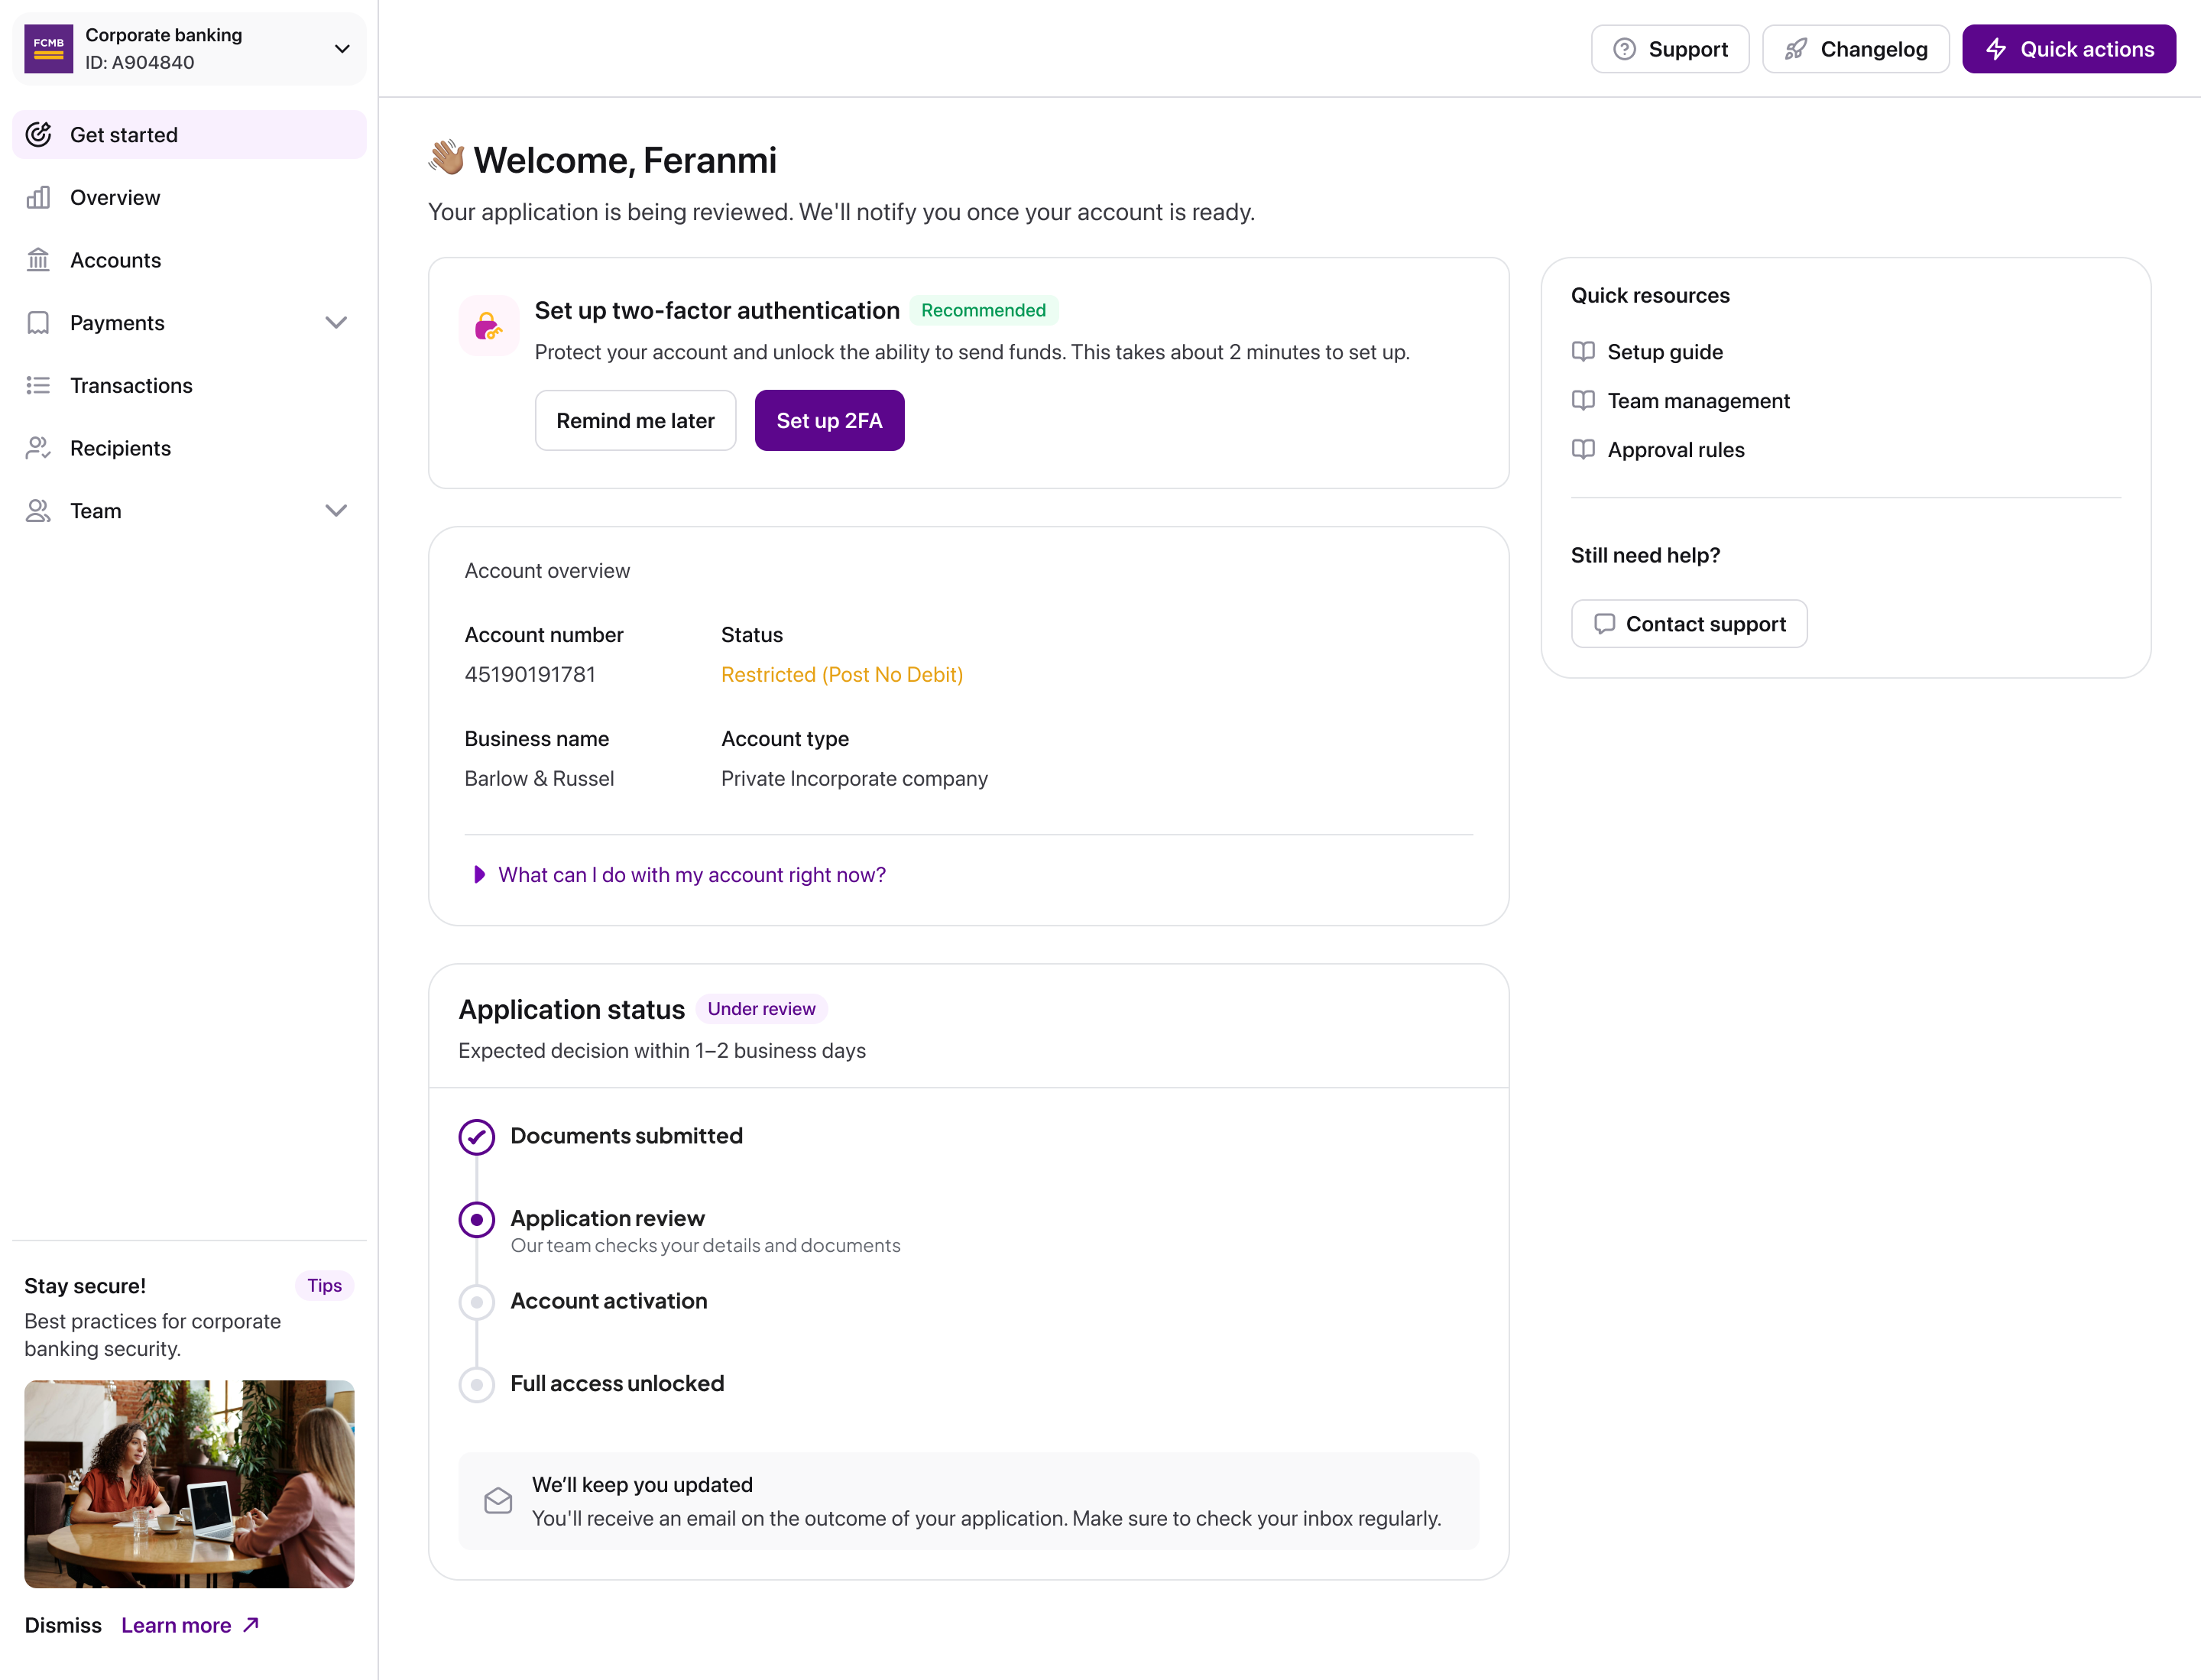The image size is (2201, 1680).
Task: Click account number 45190191781
Action: pyautogui.click(x=529, y=675)
